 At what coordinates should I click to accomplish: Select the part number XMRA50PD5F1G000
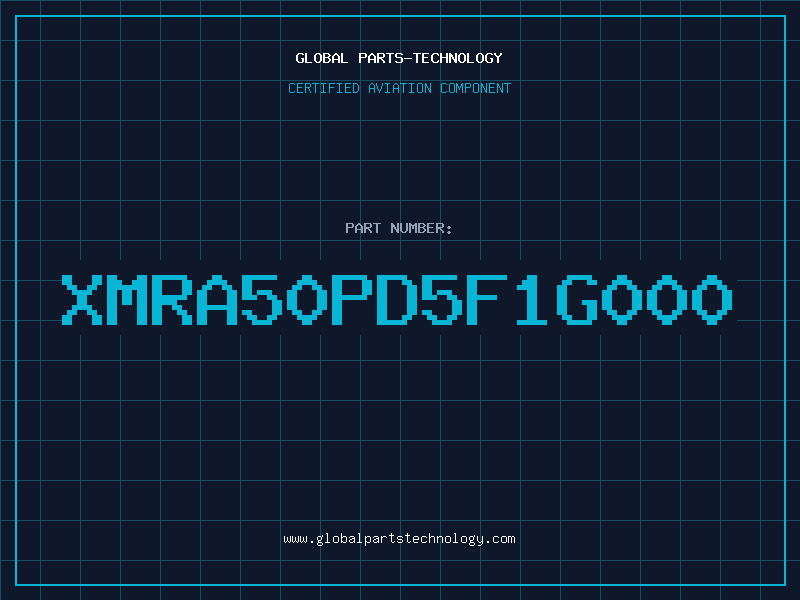(x=397, y=300)
